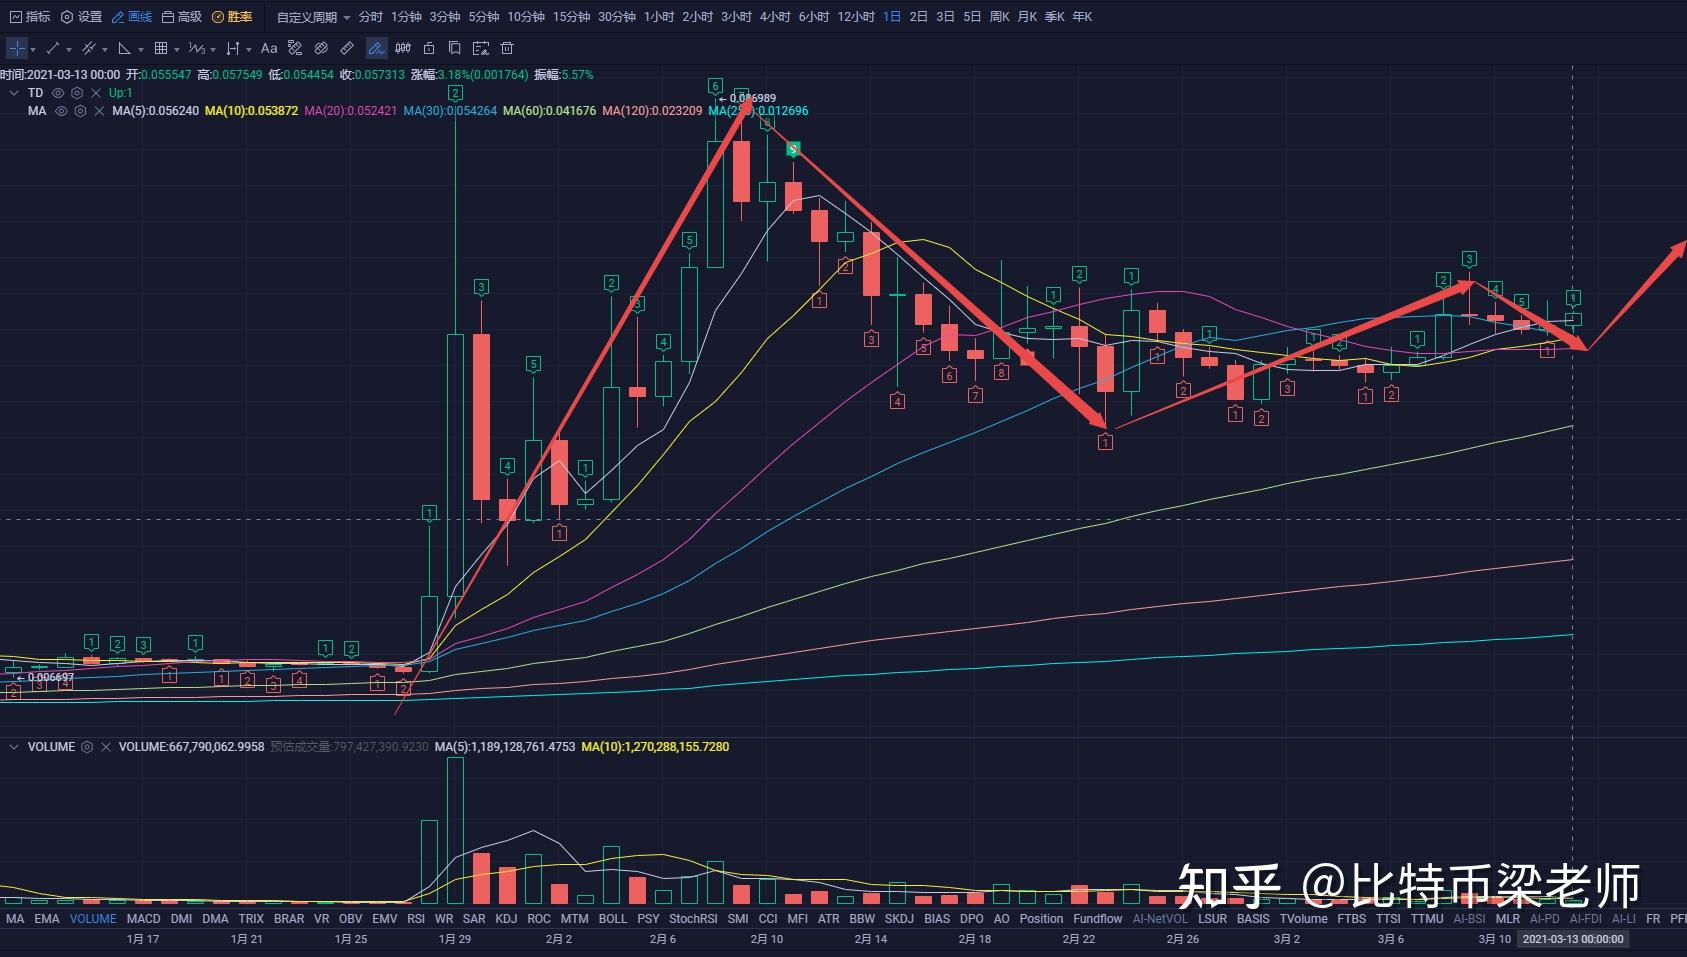Toggle MA indicator visibility eye

61,111
